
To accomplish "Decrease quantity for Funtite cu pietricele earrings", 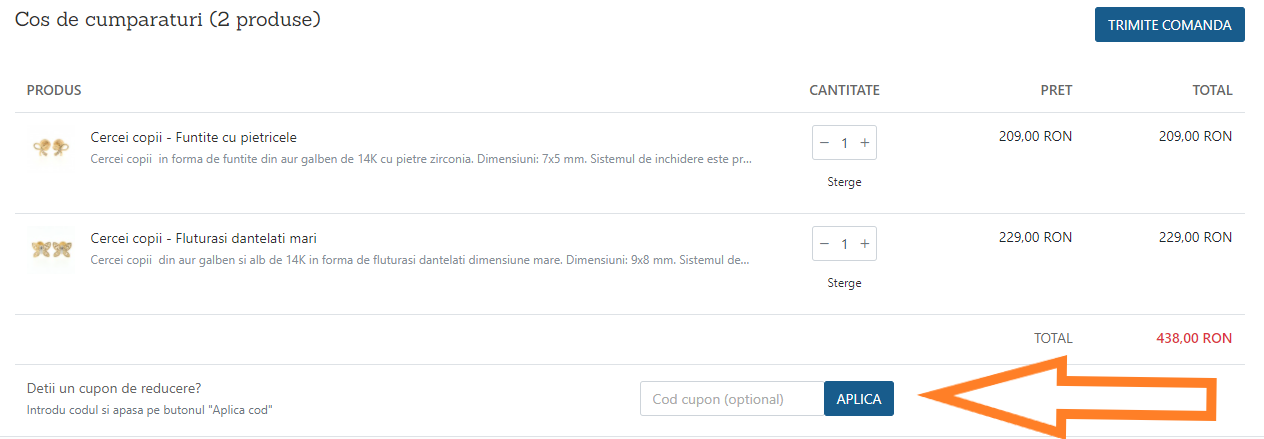I will pyautogui.click(x=824, y=143).
